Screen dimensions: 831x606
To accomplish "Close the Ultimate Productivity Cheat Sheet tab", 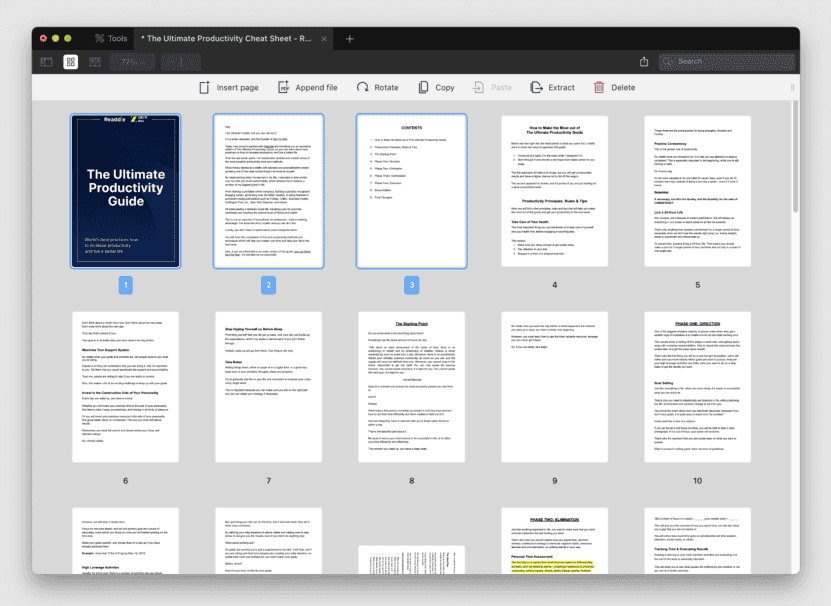I will 324,39.
